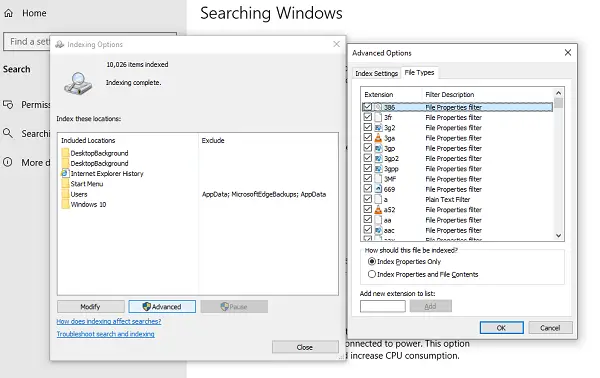Toggle the 3MF extension checkbox
This screenshot has height=378, width=600.
tap(368, 178)
